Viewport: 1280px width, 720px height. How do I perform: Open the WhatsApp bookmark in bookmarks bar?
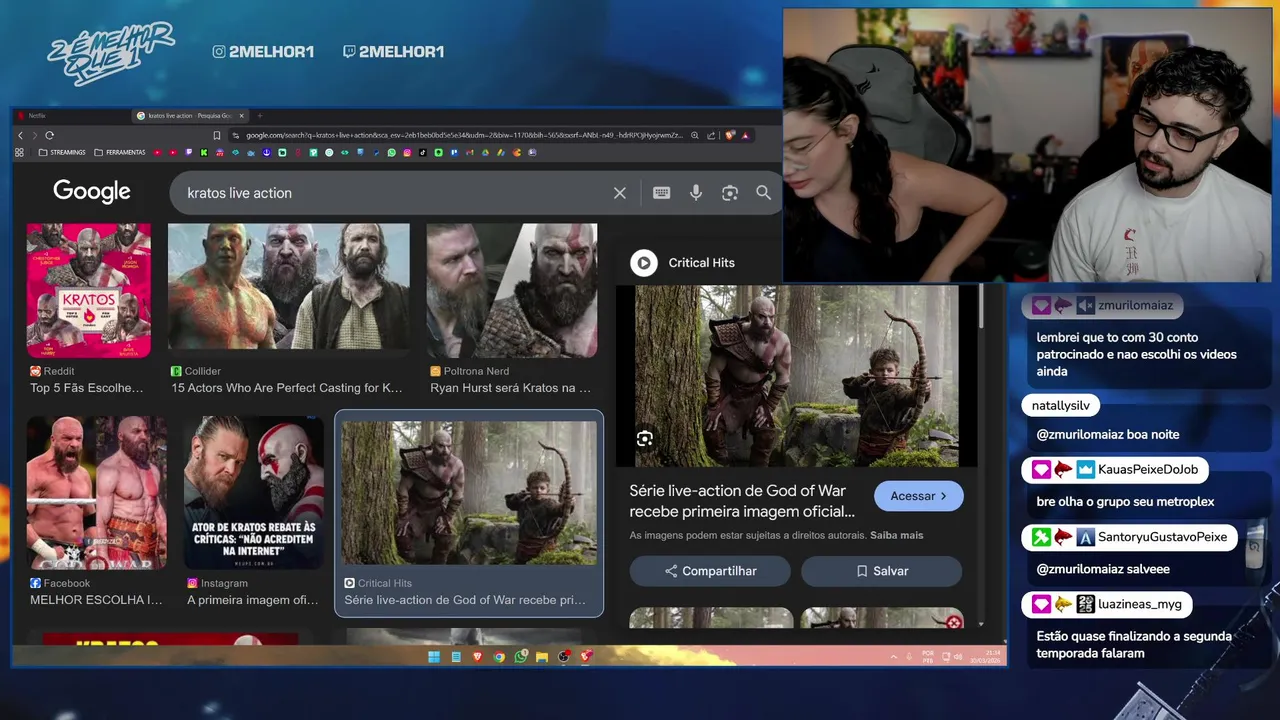point(392,153)
